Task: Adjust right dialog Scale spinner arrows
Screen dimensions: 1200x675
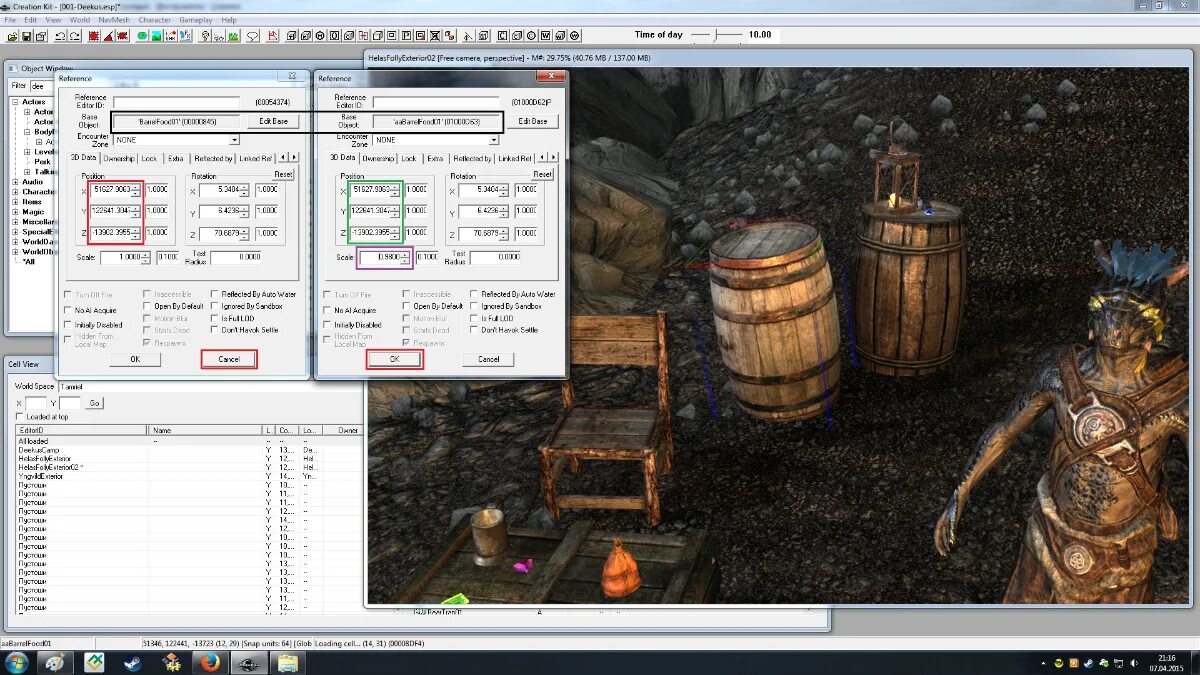Action: tap(406, 257)
